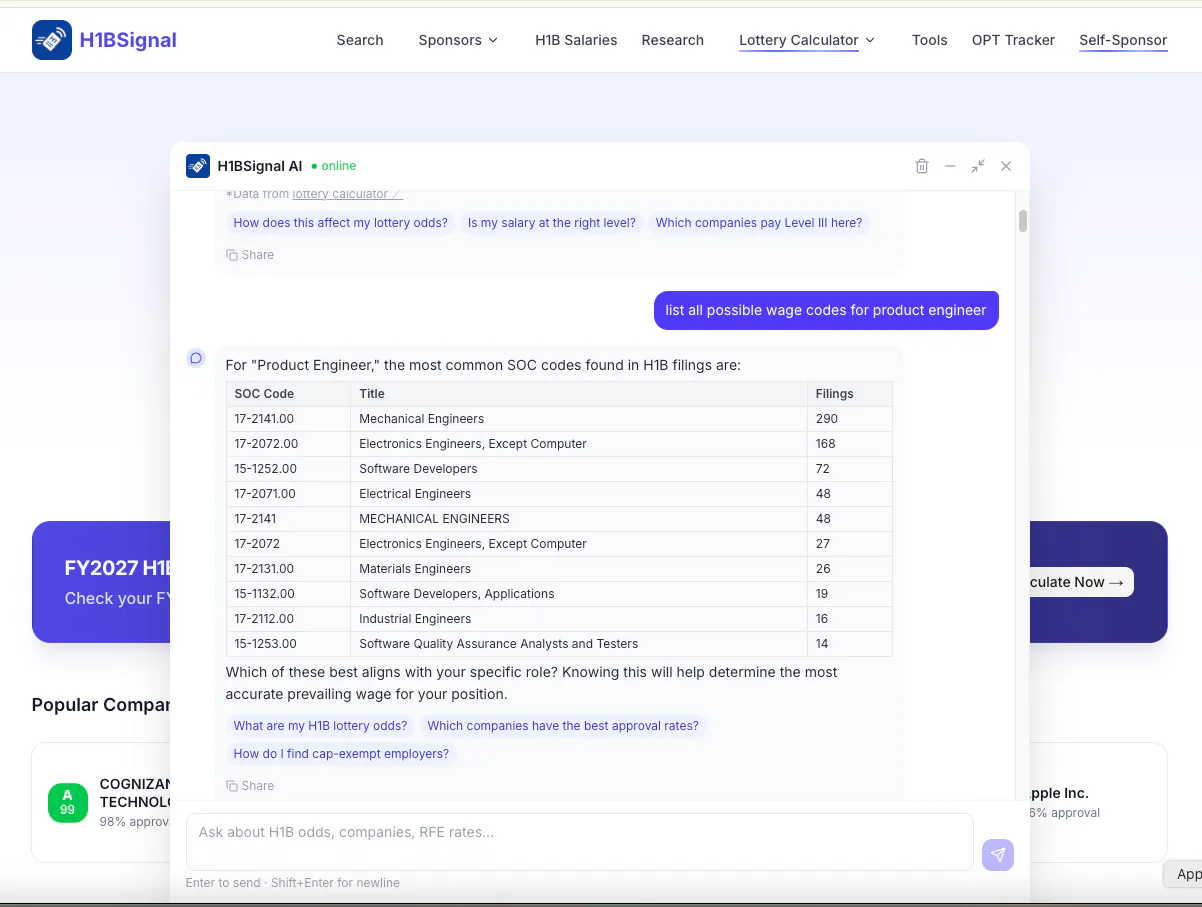
Task: Click the filings value 168
Action: click(849, 444)
